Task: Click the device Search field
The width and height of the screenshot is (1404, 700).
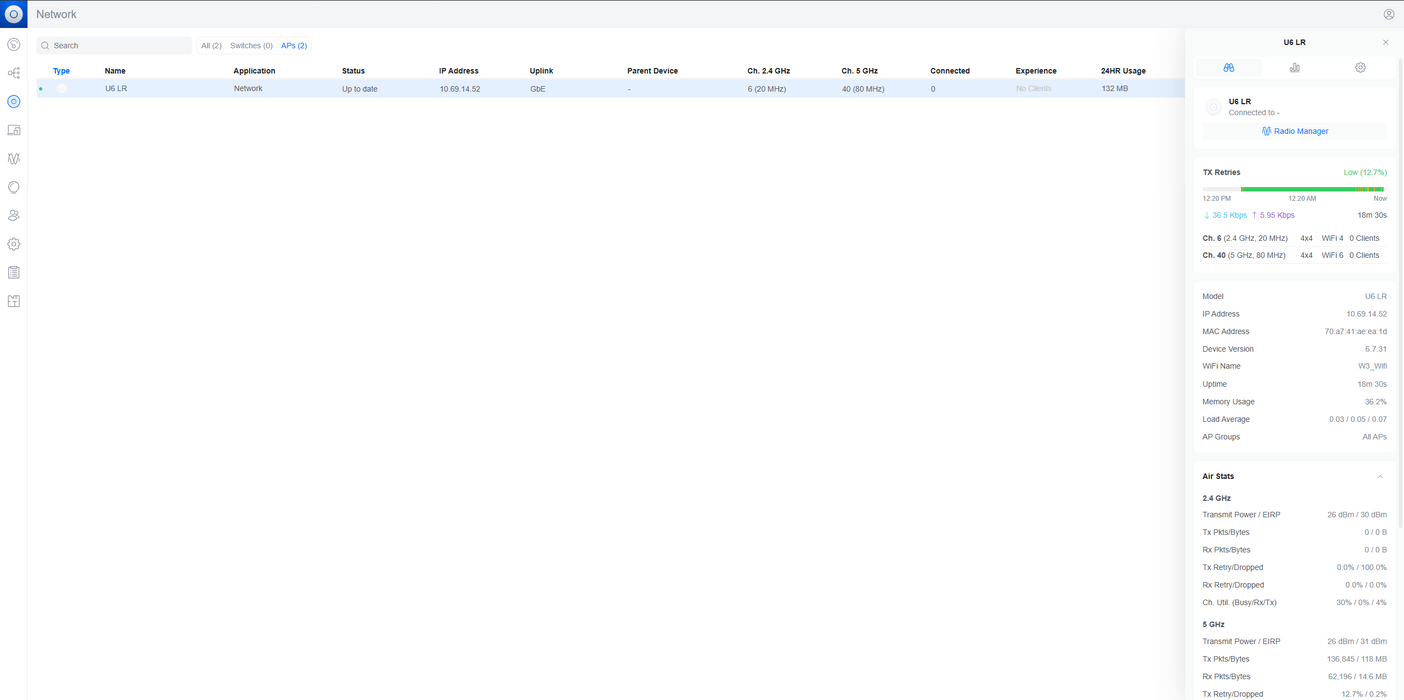Action: (115, 46)
